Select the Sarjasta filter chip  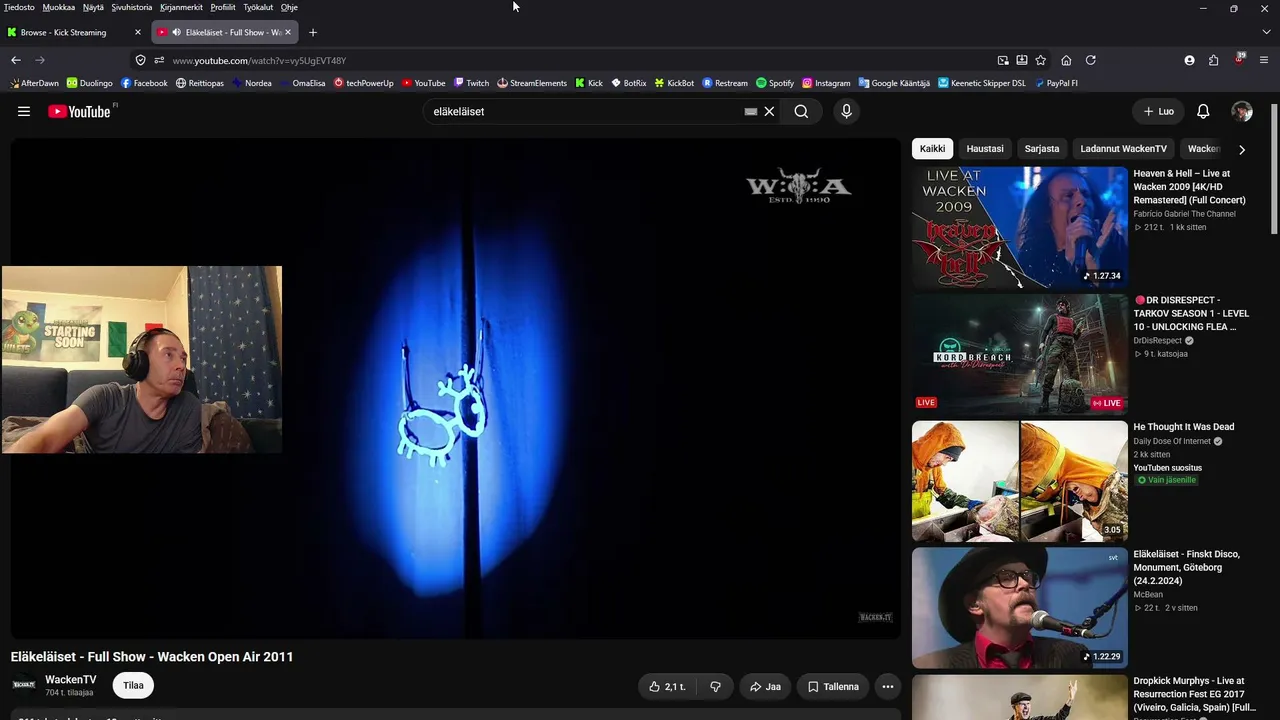1042,149
